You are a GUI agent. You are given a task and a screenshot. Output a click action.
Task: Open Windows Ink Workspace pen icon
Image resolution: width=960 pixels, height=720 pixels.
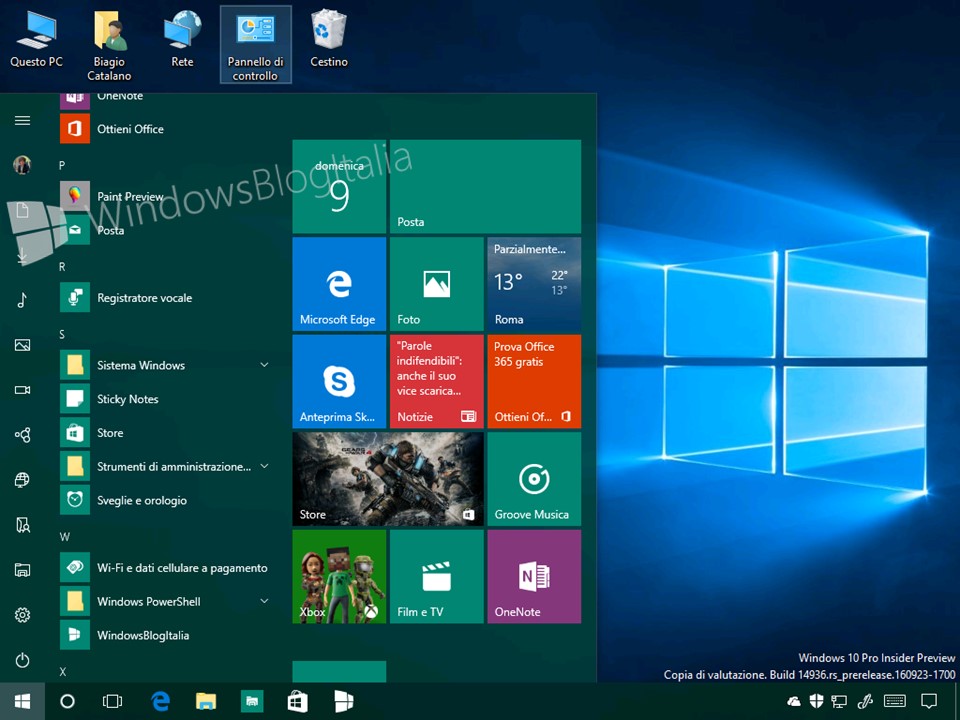[865, 701]
